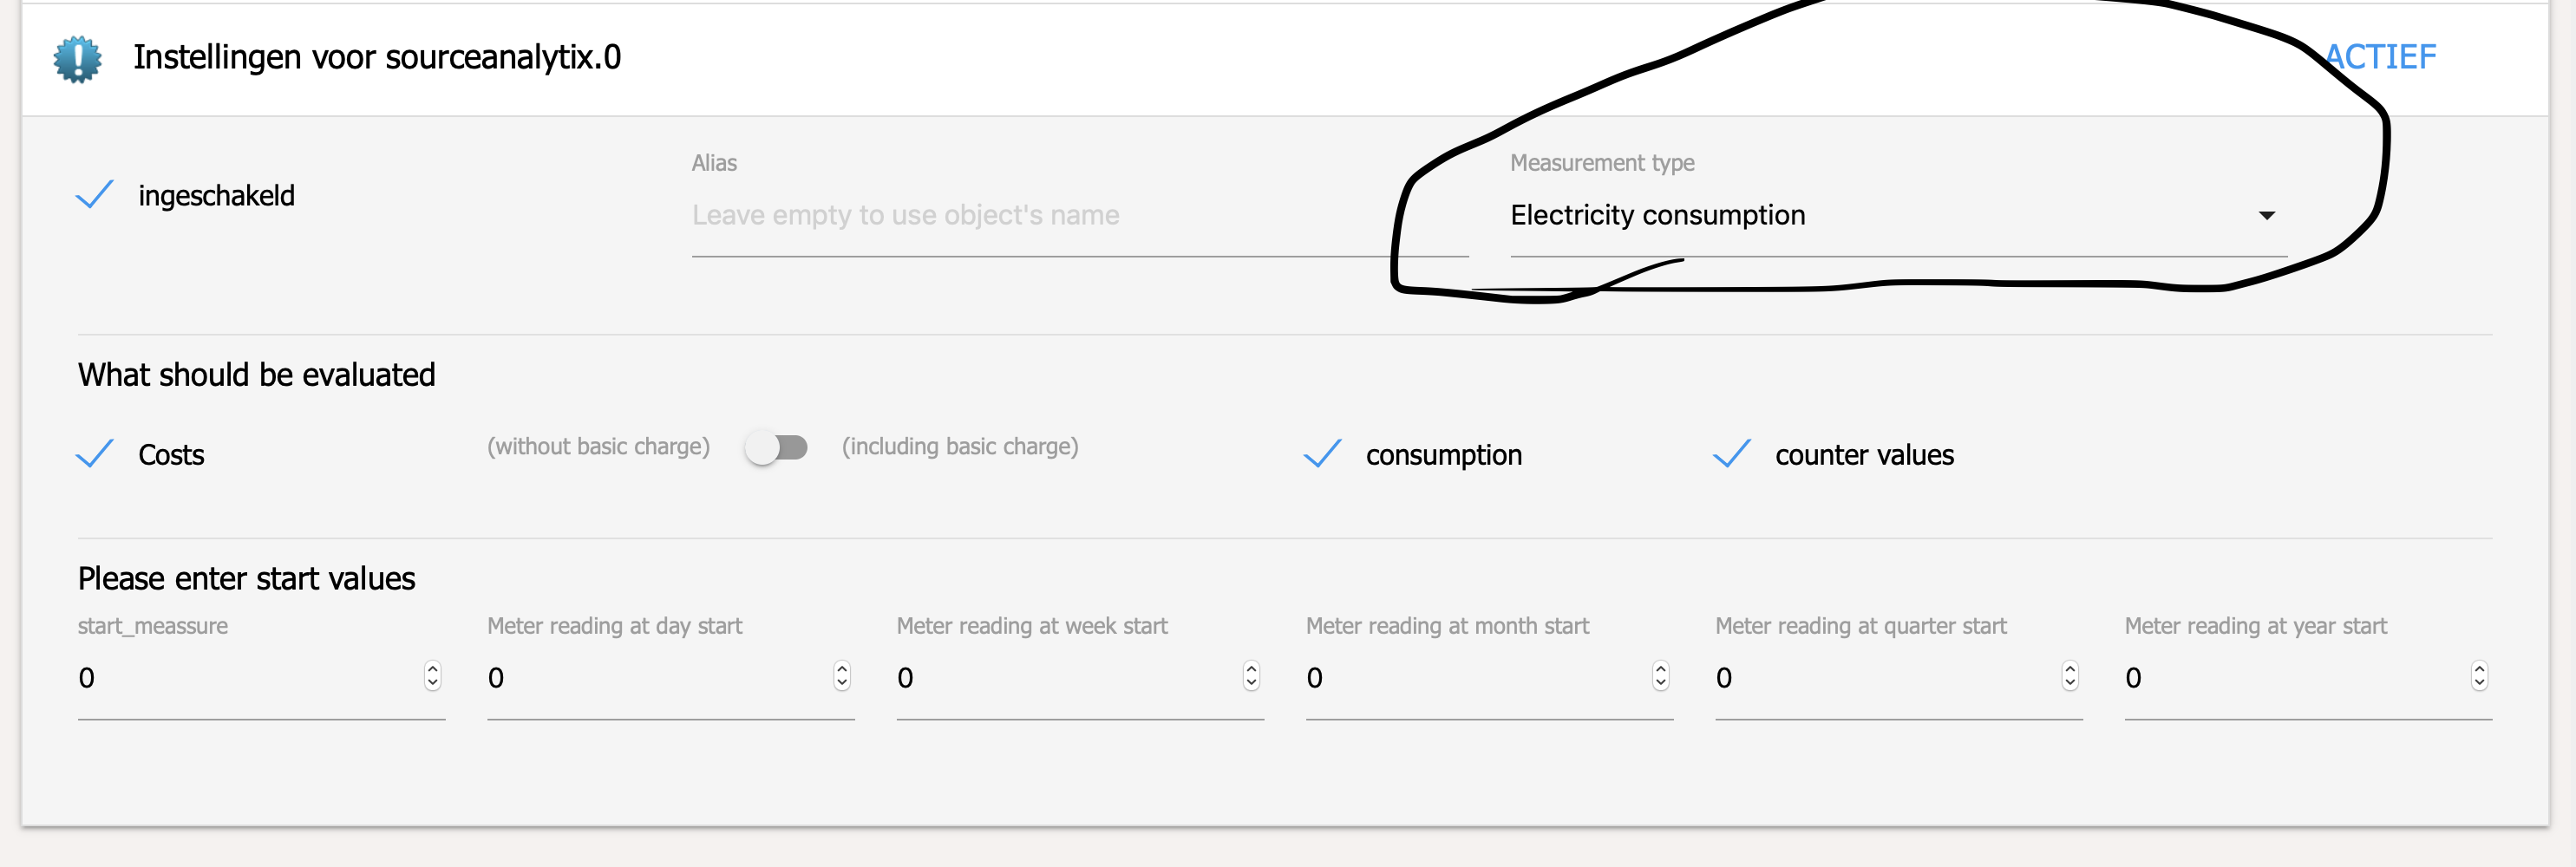Click the sourceanalytix adapter icon
2576x867 pixels.
tap(77, 58)
